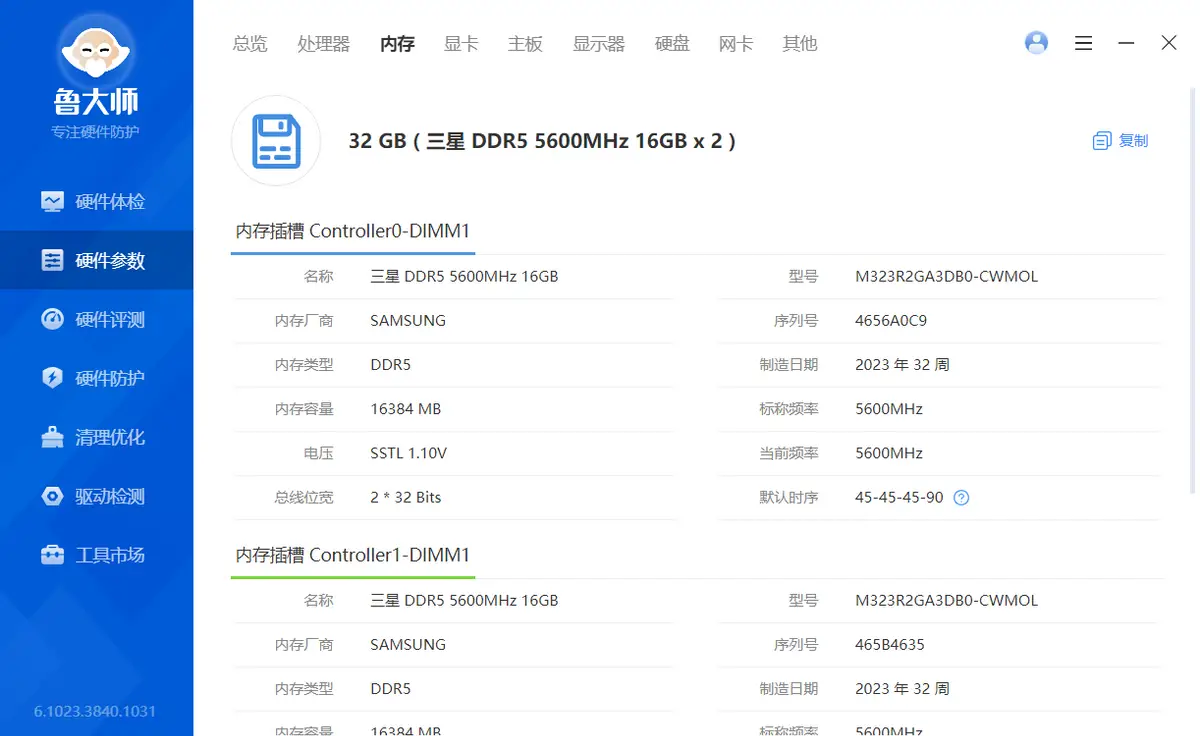
Task: Go to the 主板 tab
Action: click(525, 43)
